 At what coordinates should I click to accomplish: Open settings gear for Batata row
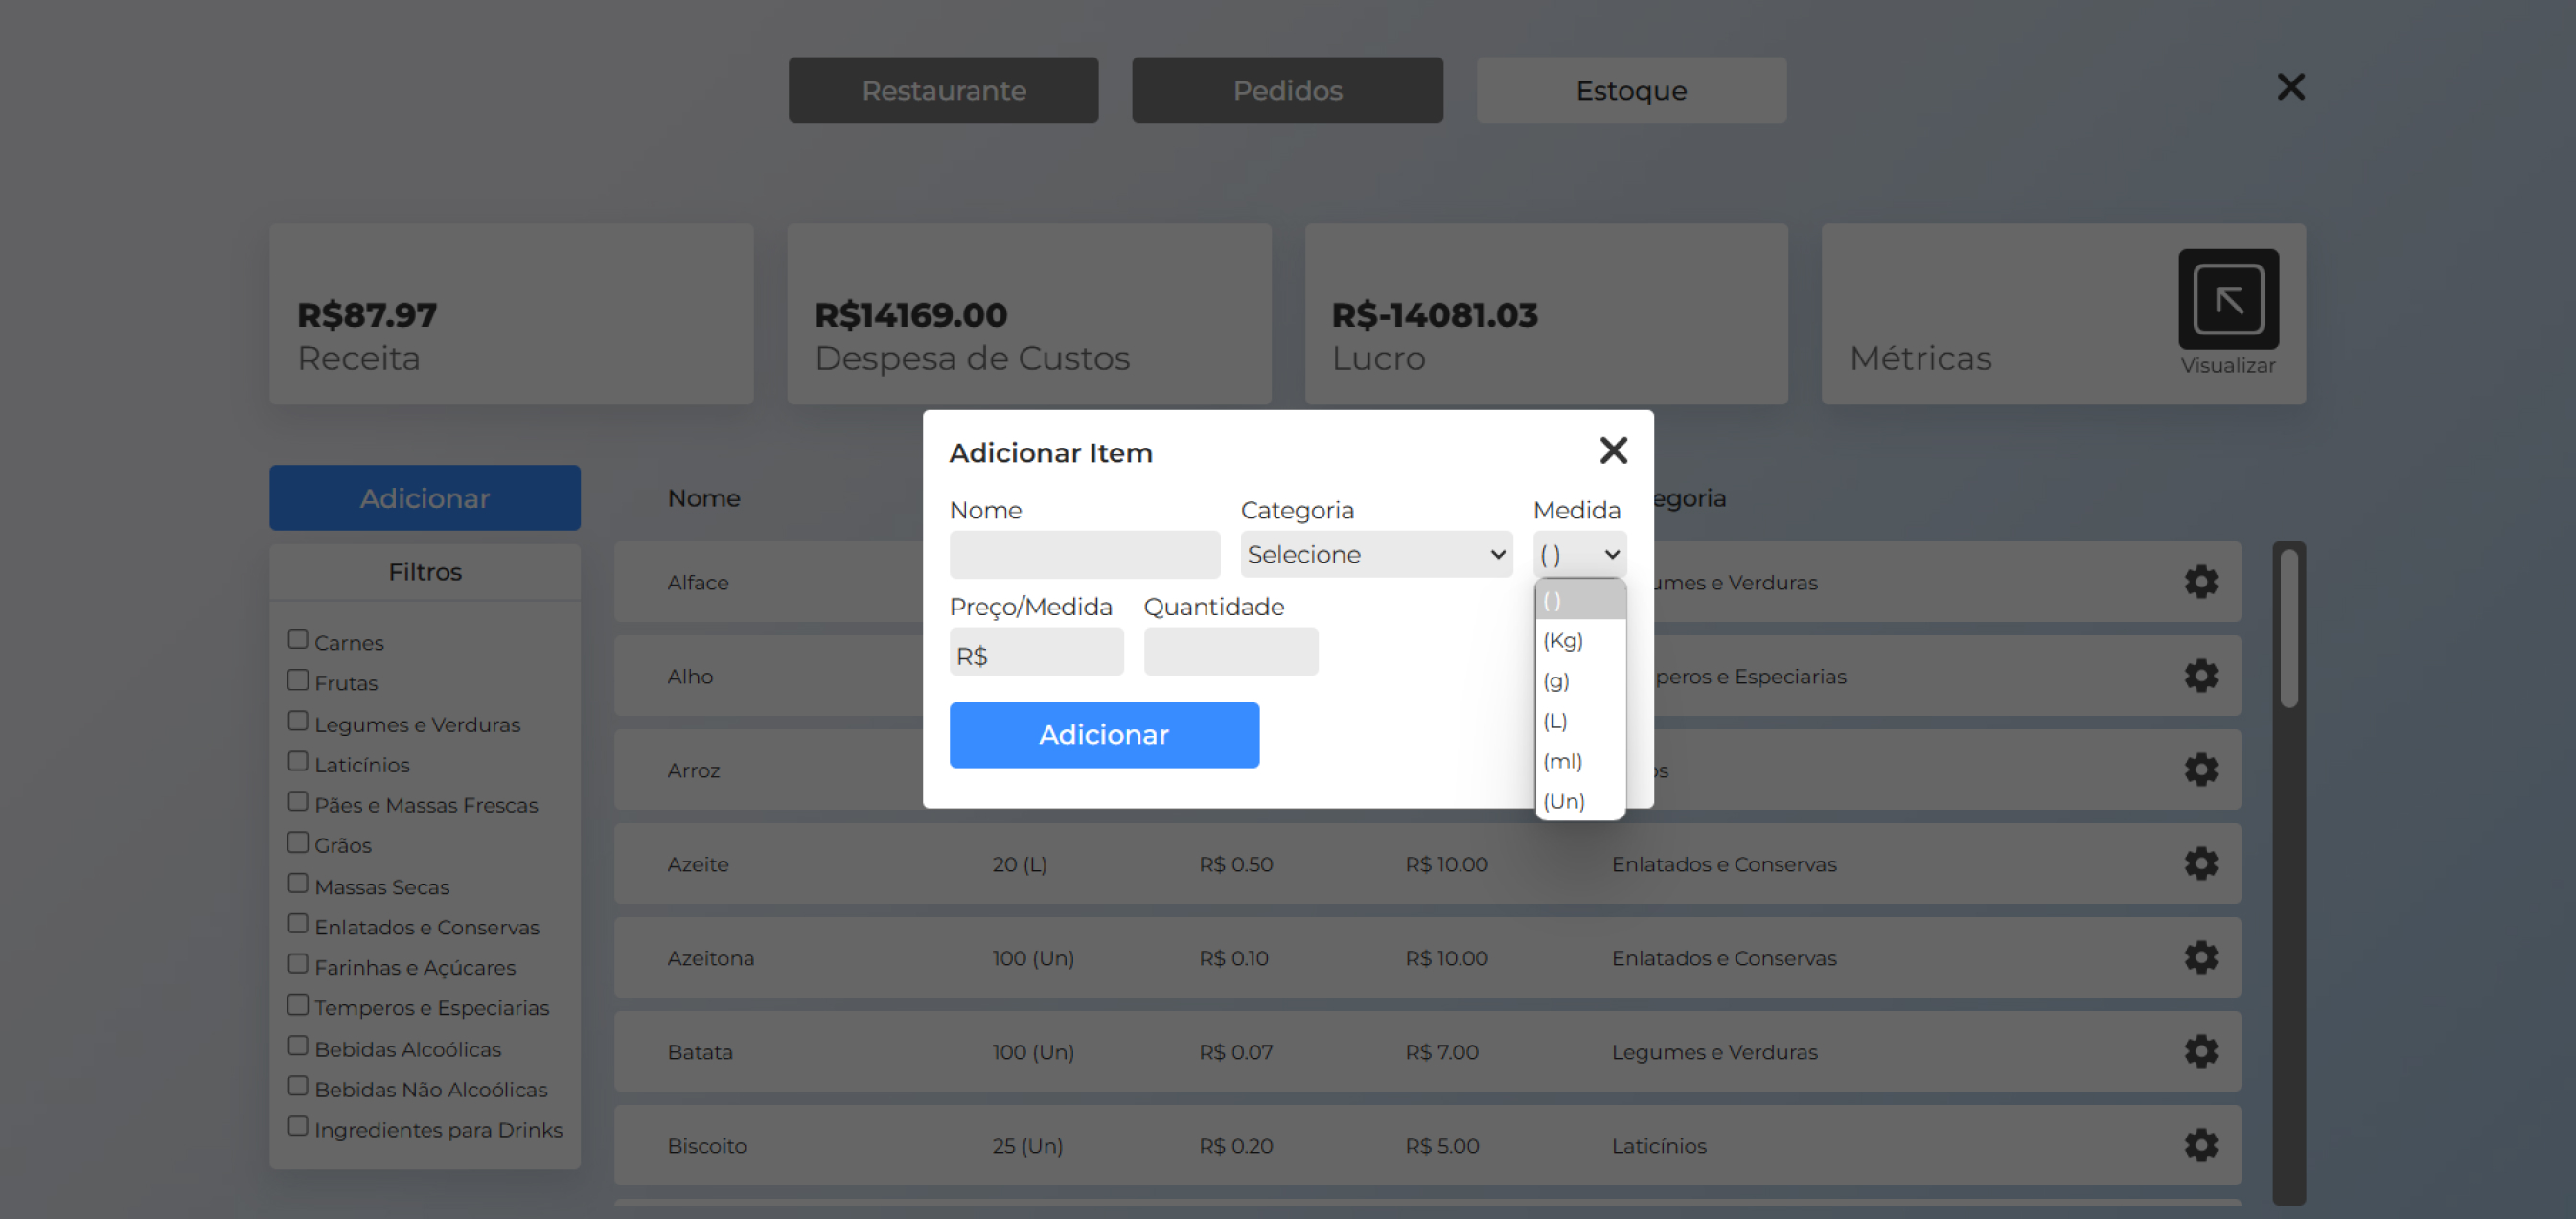pos(2200,1052)
